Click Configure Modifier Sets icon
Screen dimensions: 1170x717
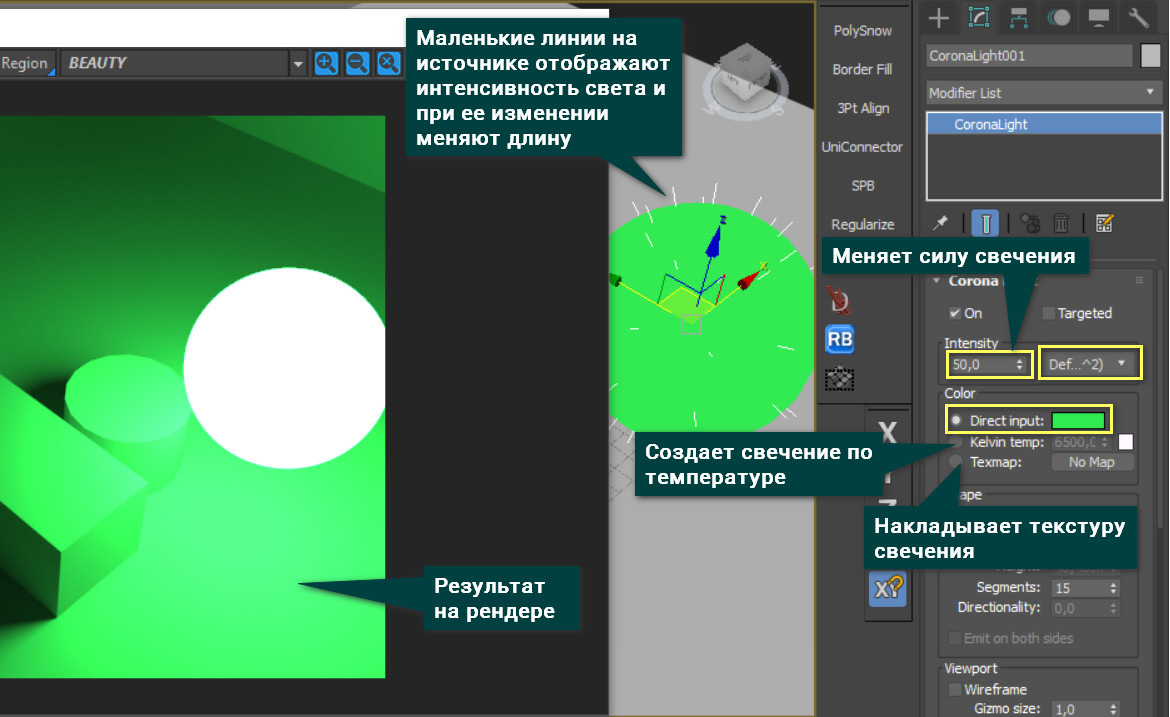pyautogui.click(x=1105, y=223)
